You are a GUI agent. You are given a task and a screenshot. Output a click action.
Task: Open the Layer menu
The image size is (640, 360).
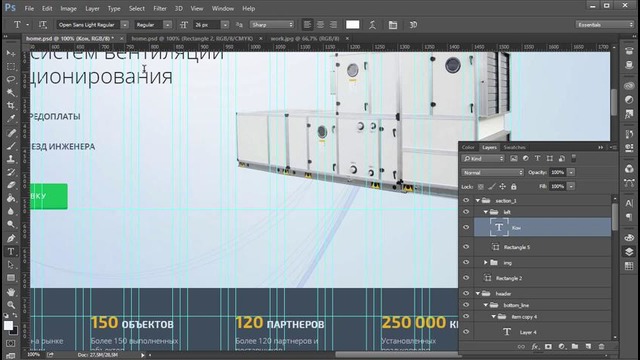(x=92, y=9)
